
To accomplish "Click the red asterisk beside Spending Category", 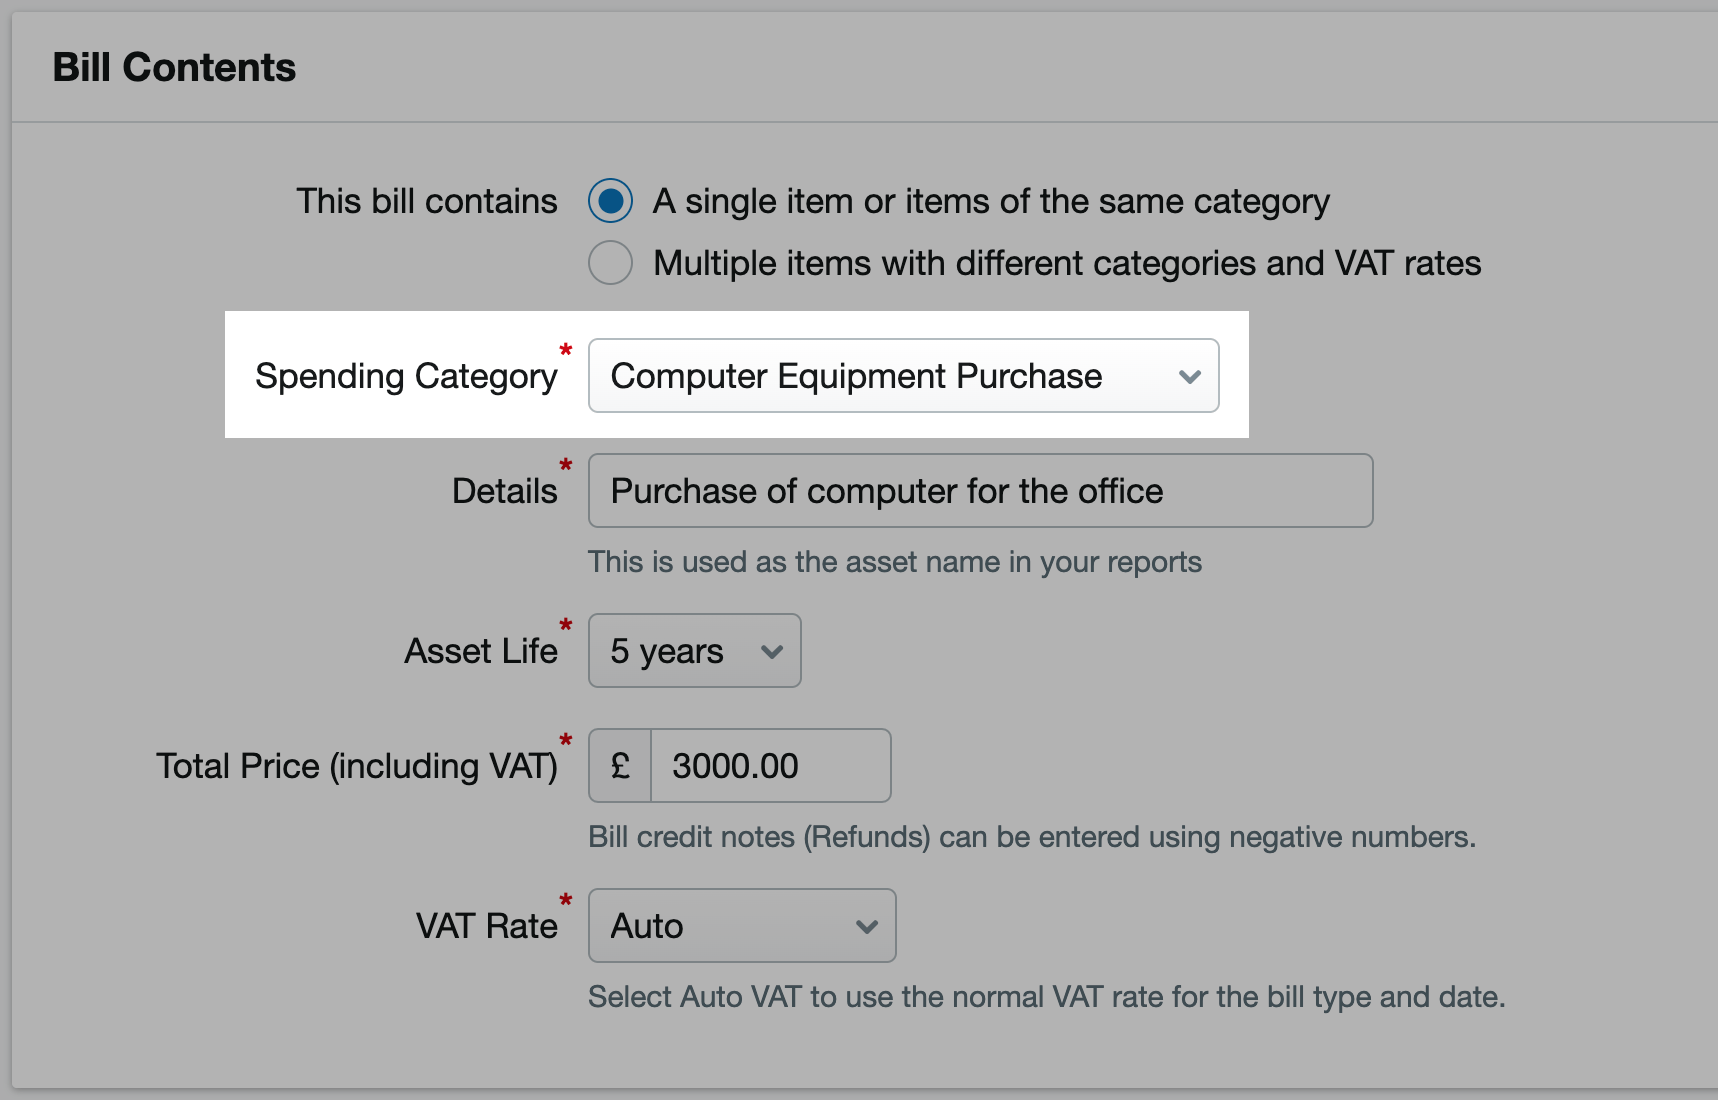I will [x=566, y=350].
